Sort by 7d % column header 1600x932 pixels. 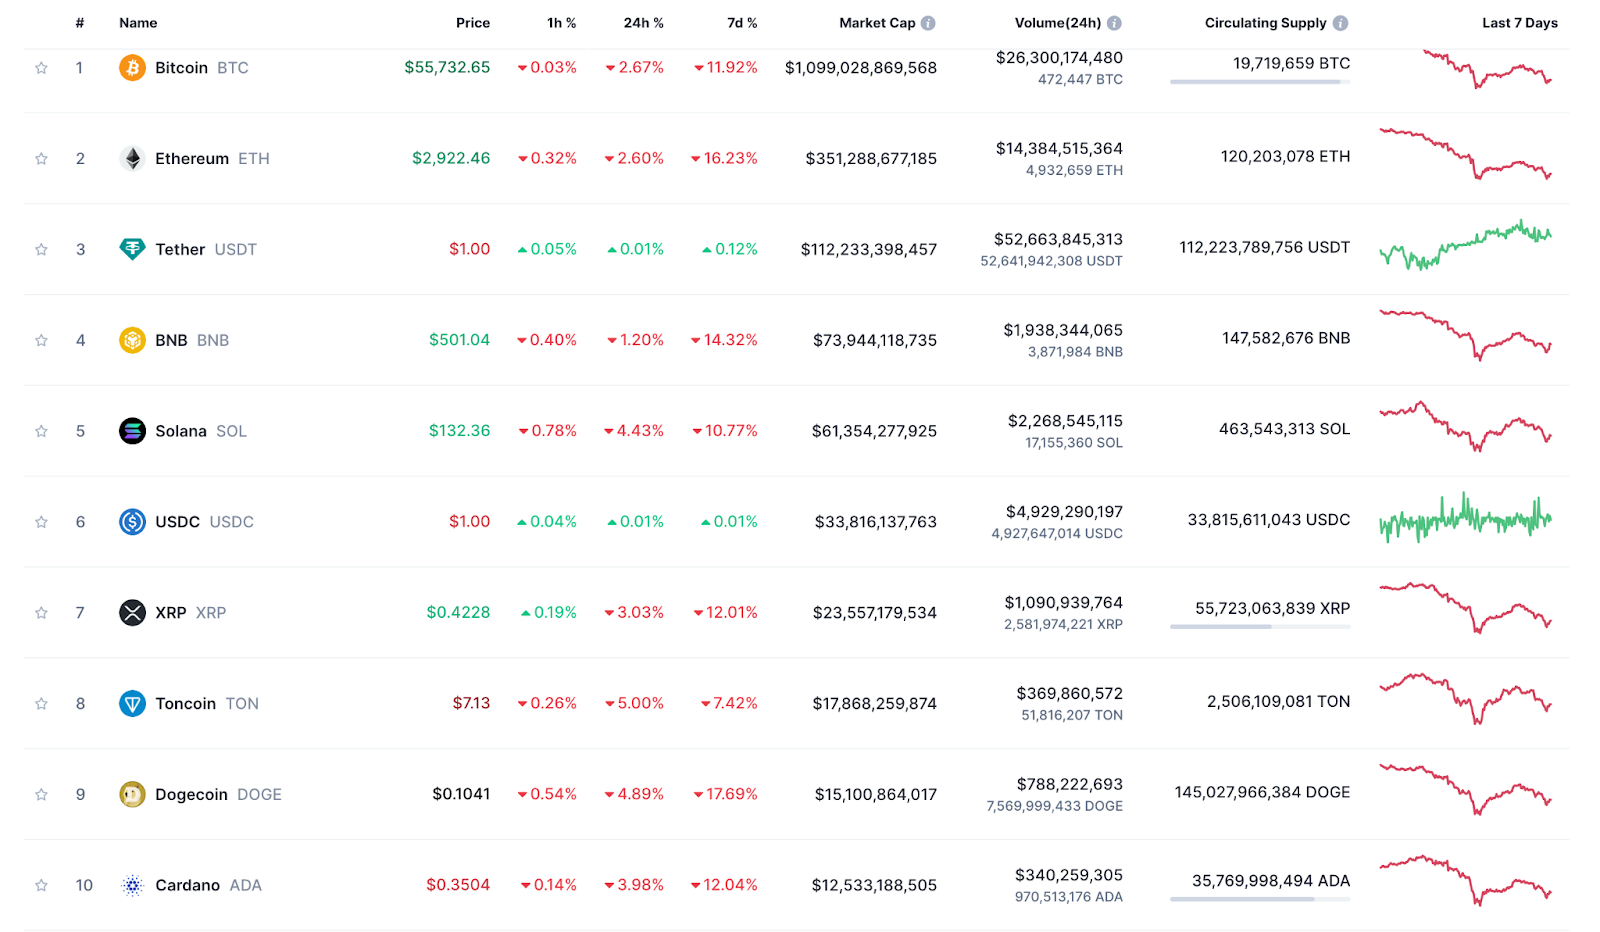(742, 23)
